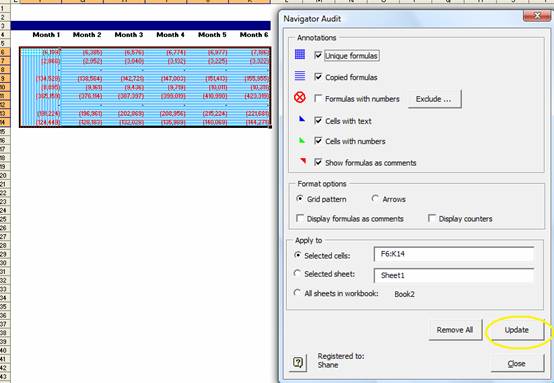
Task: Click the Copied formulas striped icon
Action: tap(300, 76)
